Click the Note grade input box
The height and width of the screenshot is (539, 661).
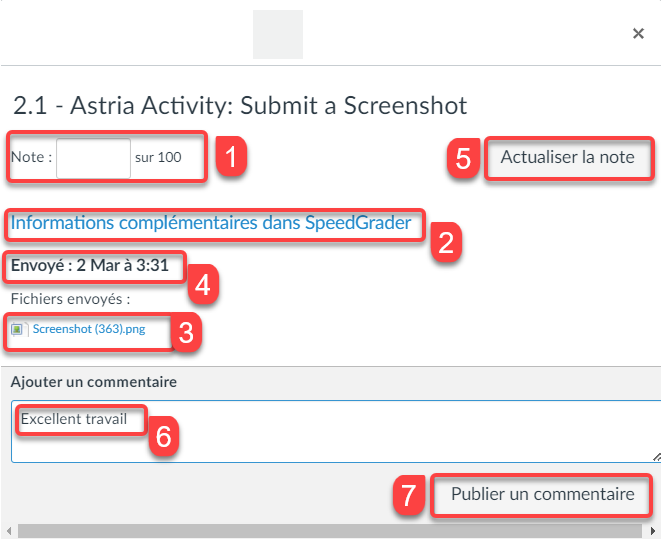tap(93, 158)
